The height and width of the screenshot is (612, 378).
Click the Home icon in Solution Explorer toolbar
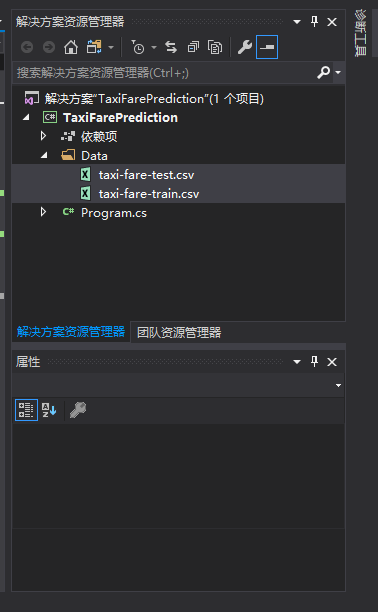(71, 47)
